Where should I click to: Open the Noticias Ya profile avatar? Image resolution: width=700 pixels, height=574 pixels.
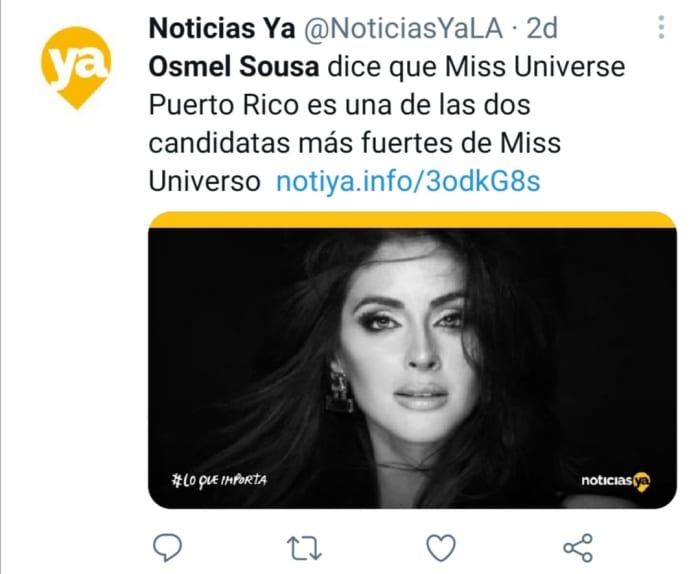(76, 67)
